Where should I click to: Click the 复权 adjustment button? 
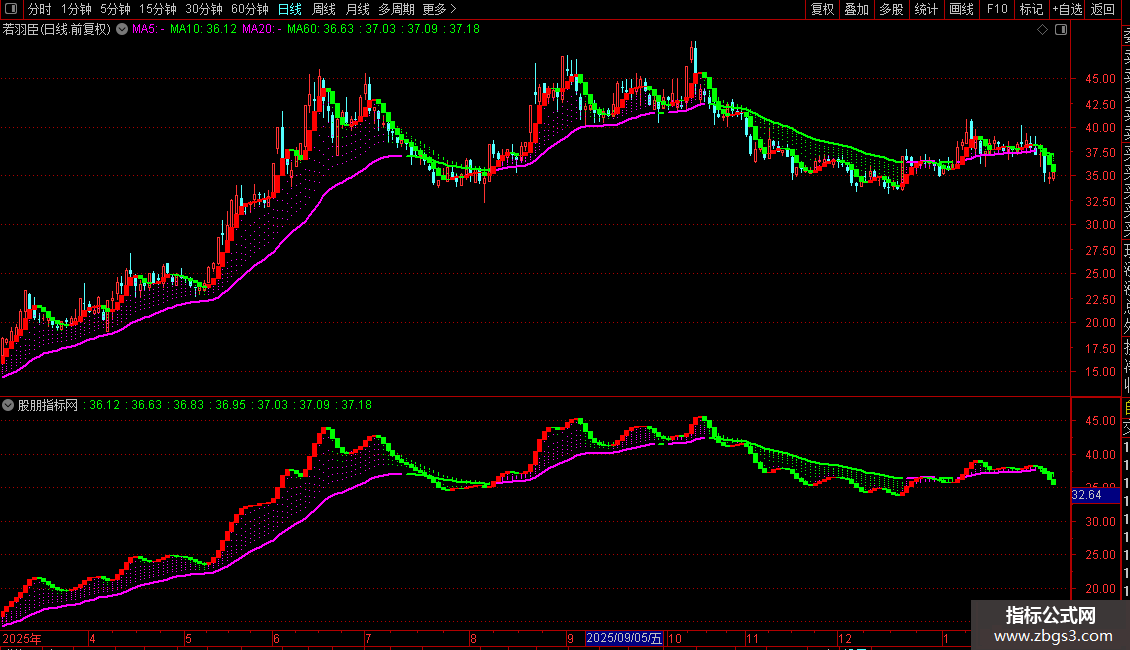(x=822, y=9)
